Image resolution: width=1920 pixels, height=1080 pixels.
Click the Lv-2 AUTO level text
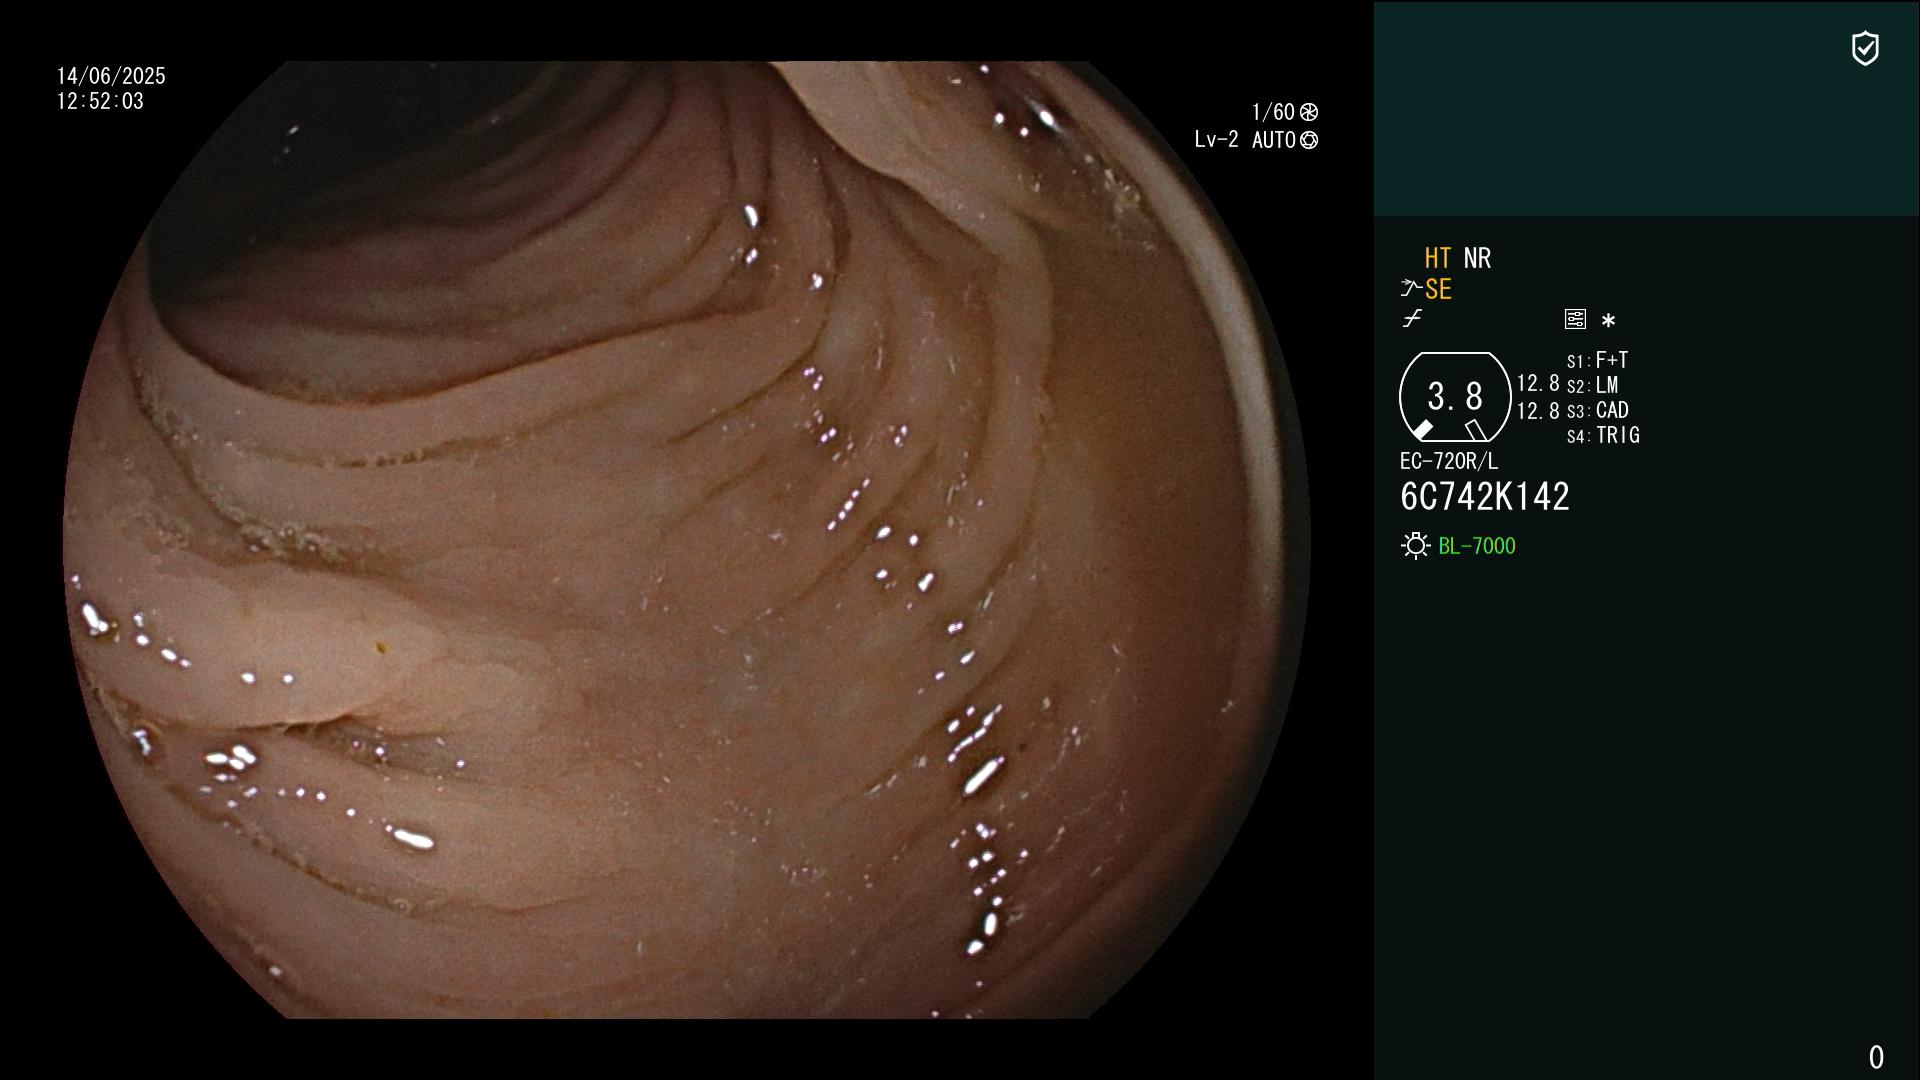point(1245,140)
